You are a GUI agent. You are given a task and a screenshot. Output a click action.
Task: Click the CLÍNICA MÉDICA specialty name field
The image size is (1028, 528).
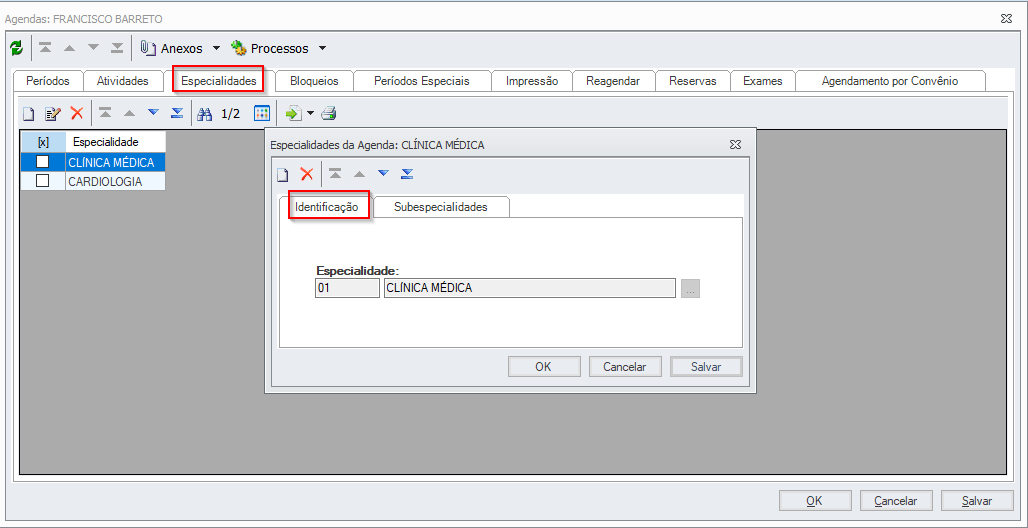click(530, 288)
